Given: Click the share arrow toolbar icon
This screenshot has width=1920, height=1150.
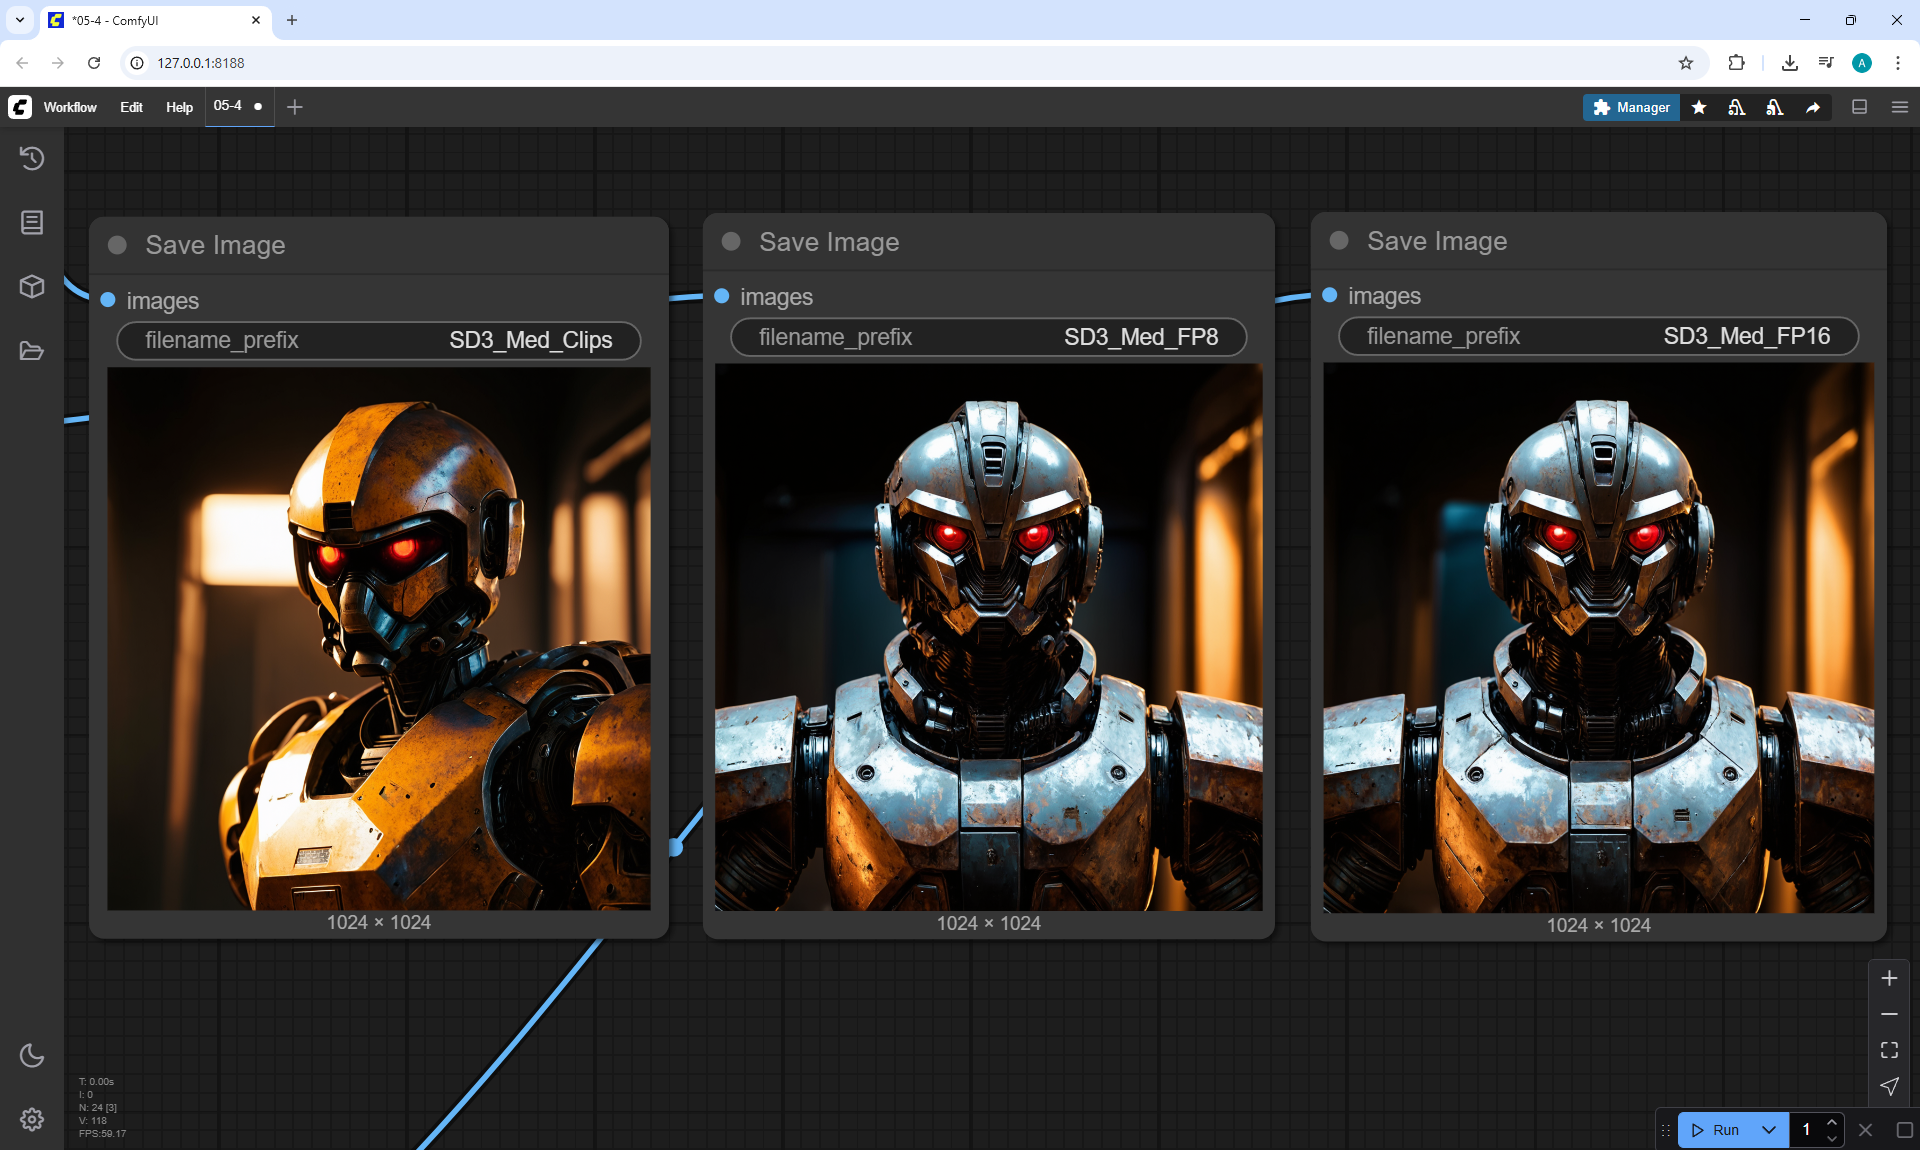Looking at the screenshot, I should pyautogui.click(x=1813, y=107).
